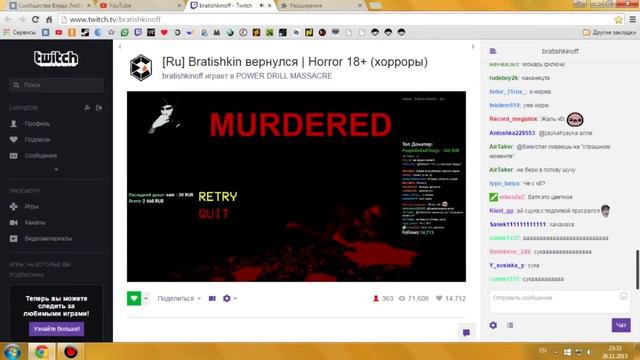Close the bratishkinoff Twitch browser tab
The width and height of the screenshot is (640, 360).
tap(269, 5)
